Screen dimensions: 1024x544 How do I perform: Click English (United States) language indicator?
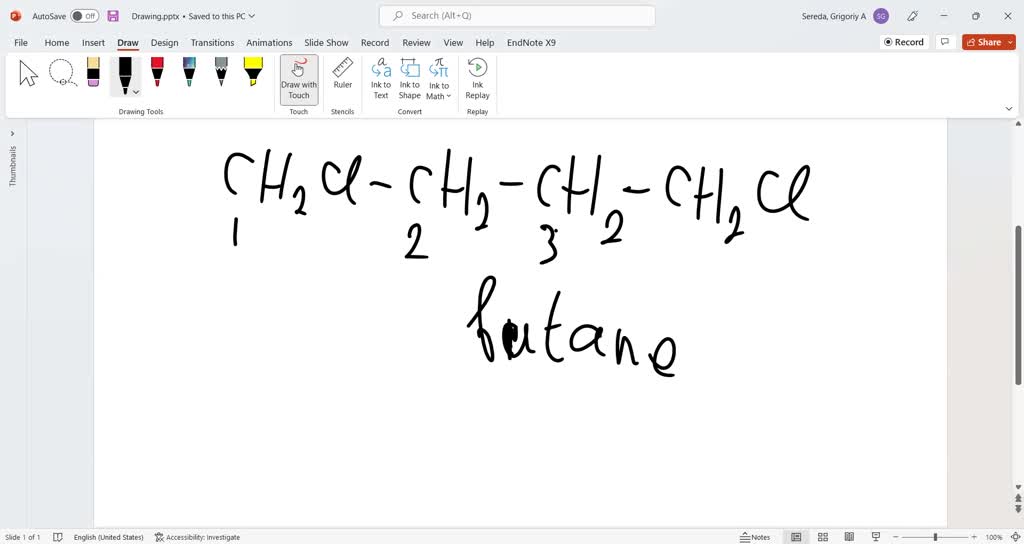108,537
